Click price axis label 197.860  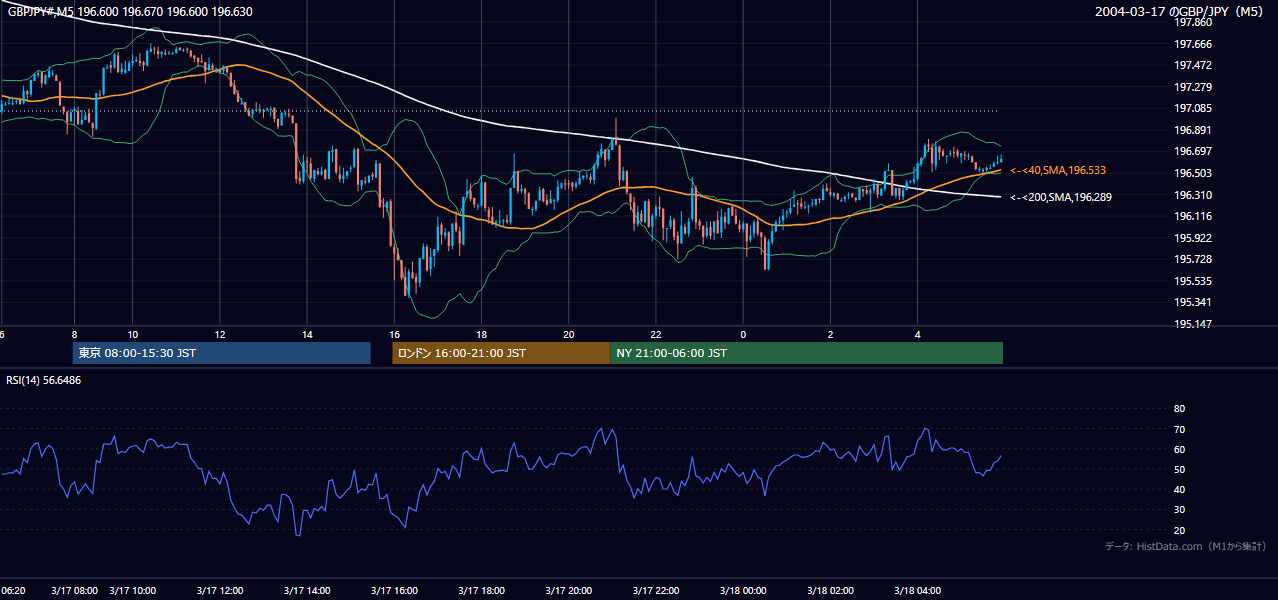click(1193, 22)
